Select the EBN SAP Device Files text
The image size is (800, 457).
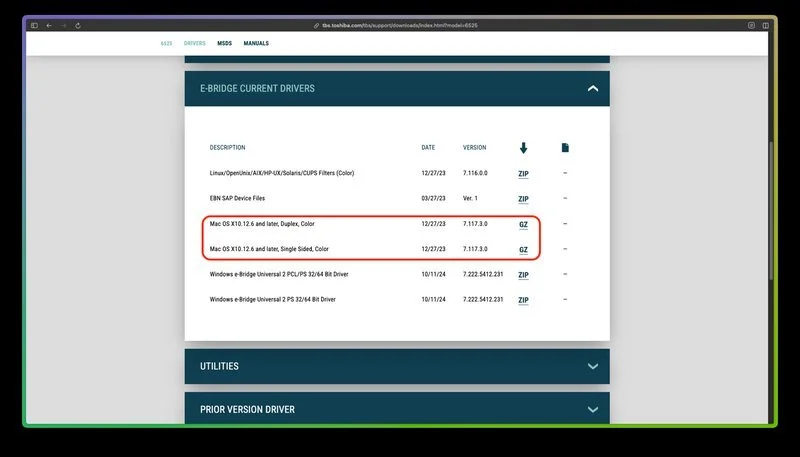coord(237,198)
